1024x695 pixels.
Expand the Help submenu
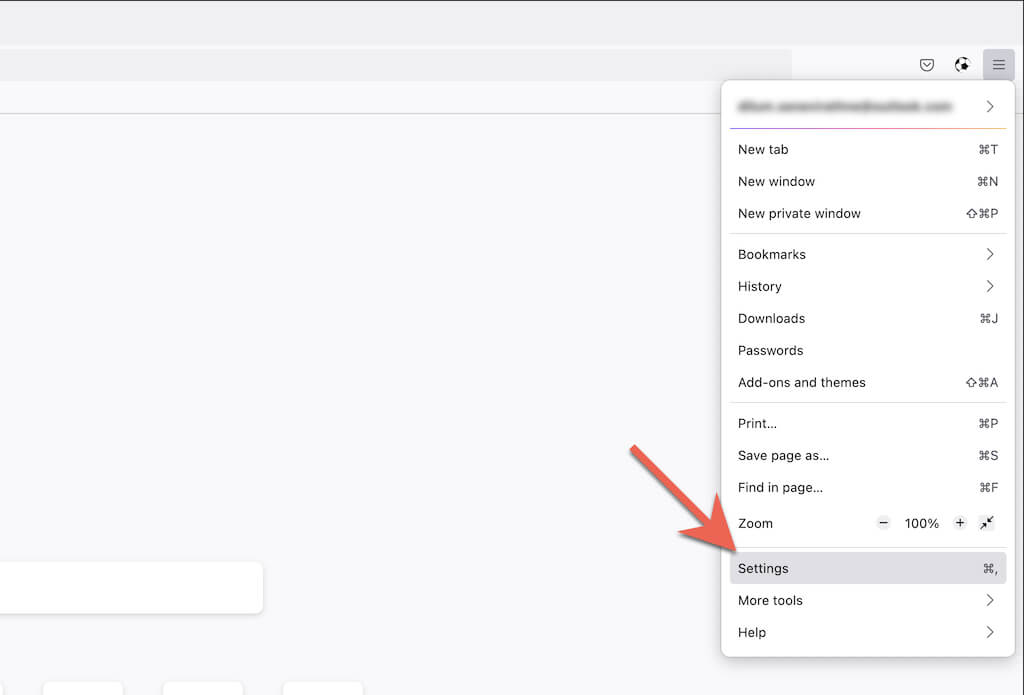(x=865, y=632)
